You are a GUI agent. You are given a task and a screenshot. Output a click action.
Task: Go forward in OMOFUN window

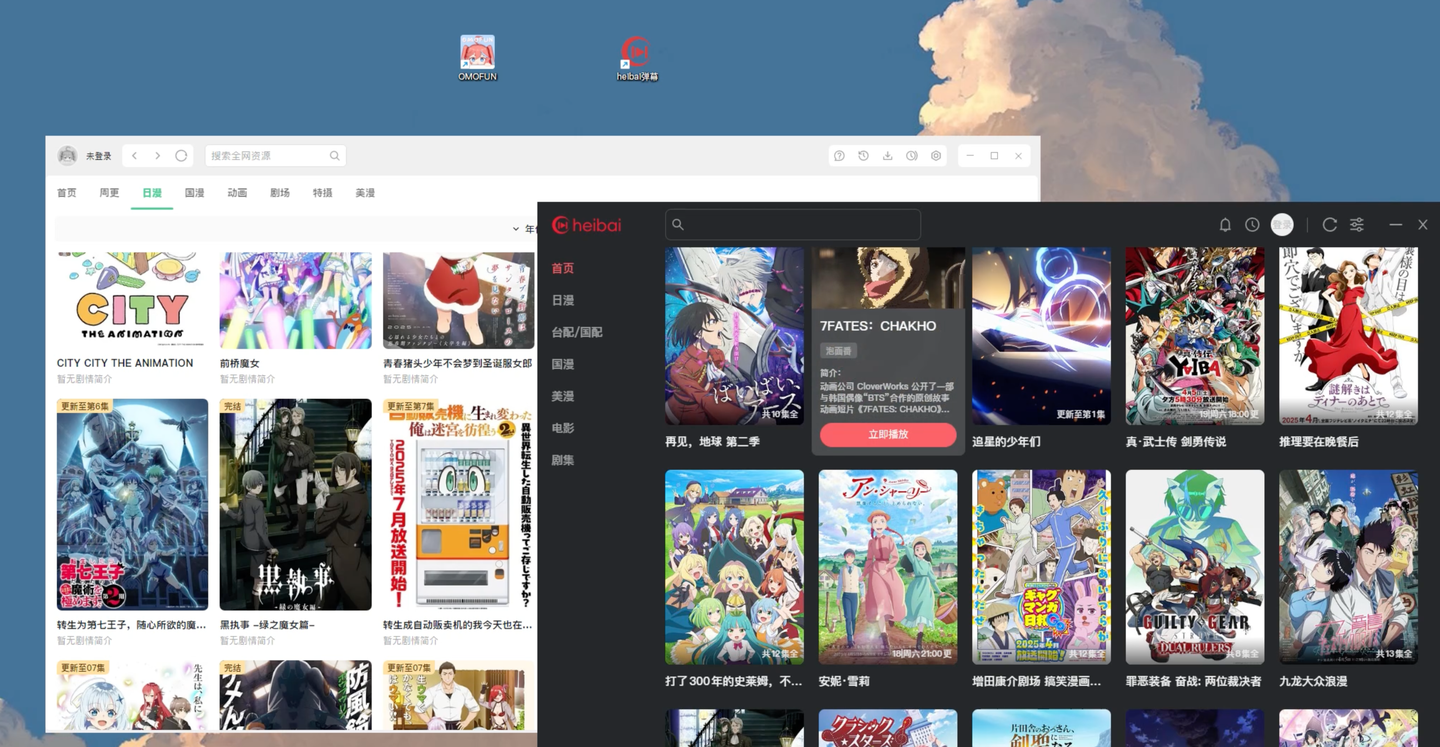tap(158, 156)
